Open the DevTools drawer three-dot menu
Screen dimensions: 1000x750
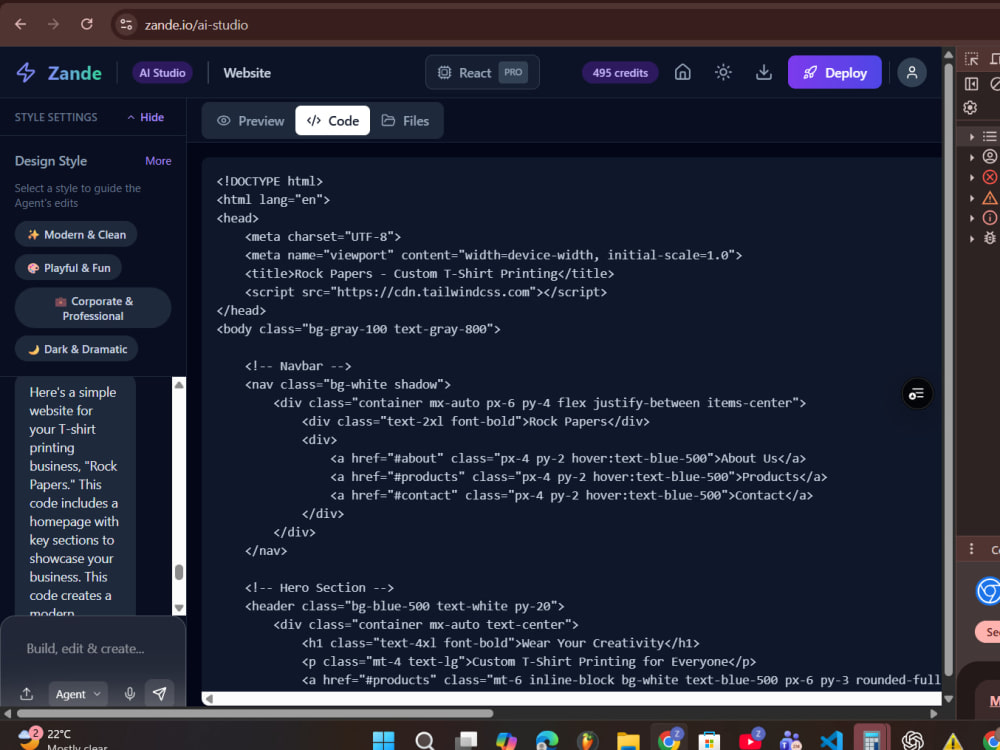[971, 549]
